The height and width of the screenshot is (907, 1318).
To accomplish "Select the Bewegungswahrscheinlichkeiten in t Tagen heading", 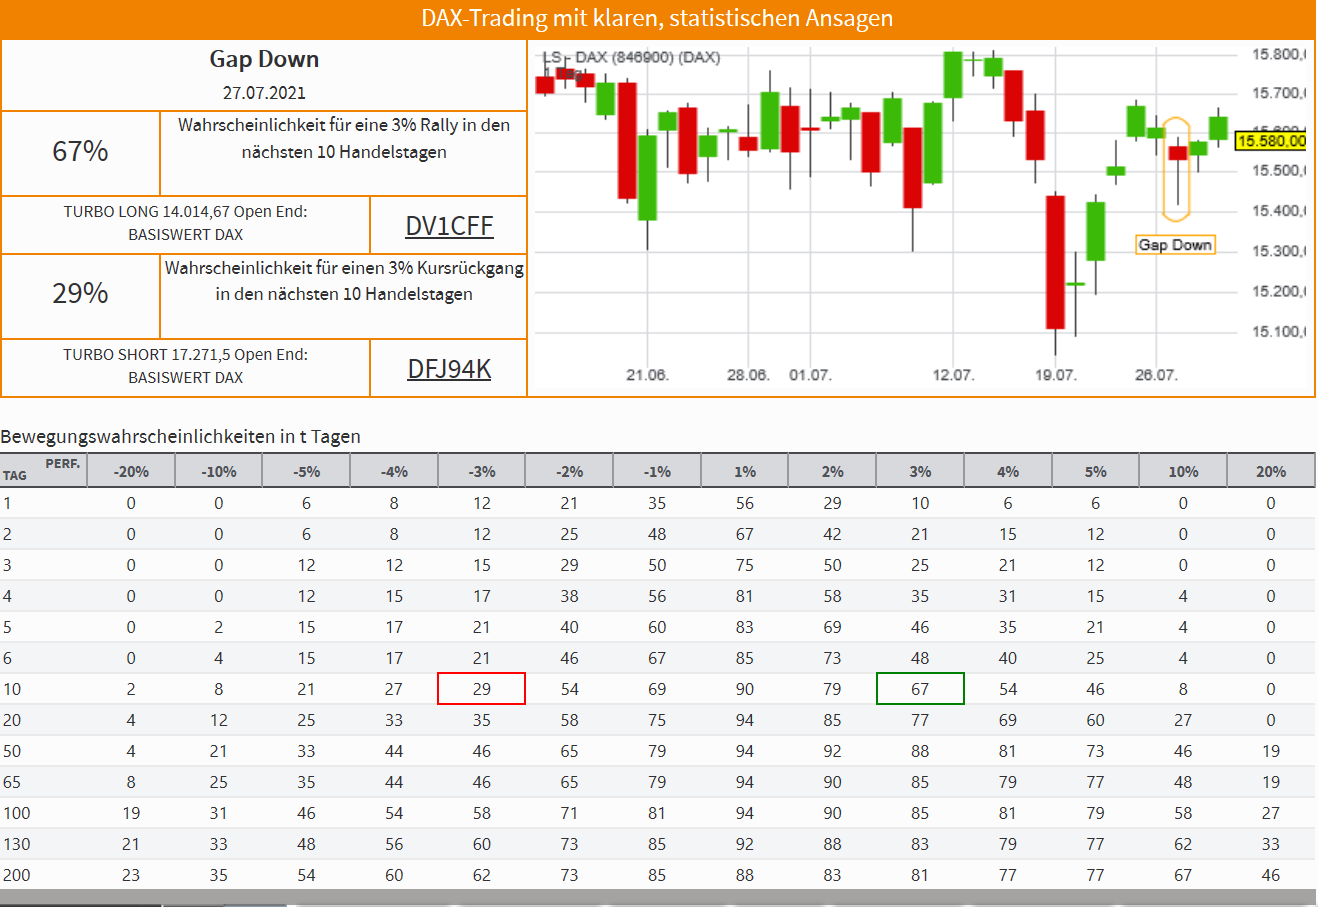I will [x=181, y=436].
